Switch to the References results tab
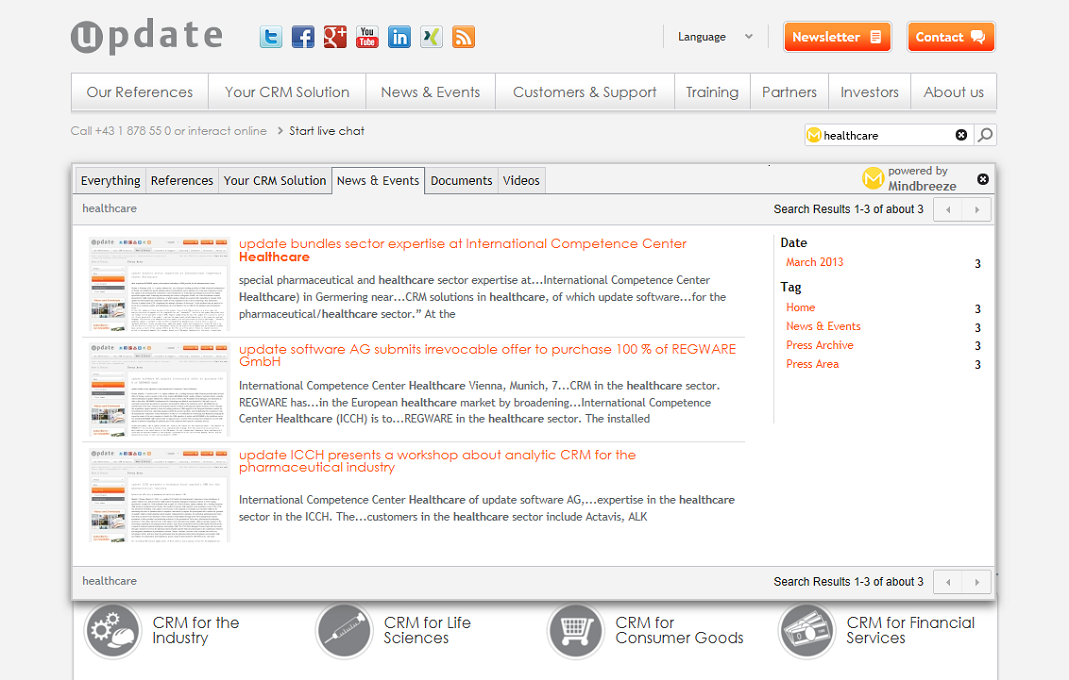Viewport: 1069px width, 680px height. click(182, 181)
